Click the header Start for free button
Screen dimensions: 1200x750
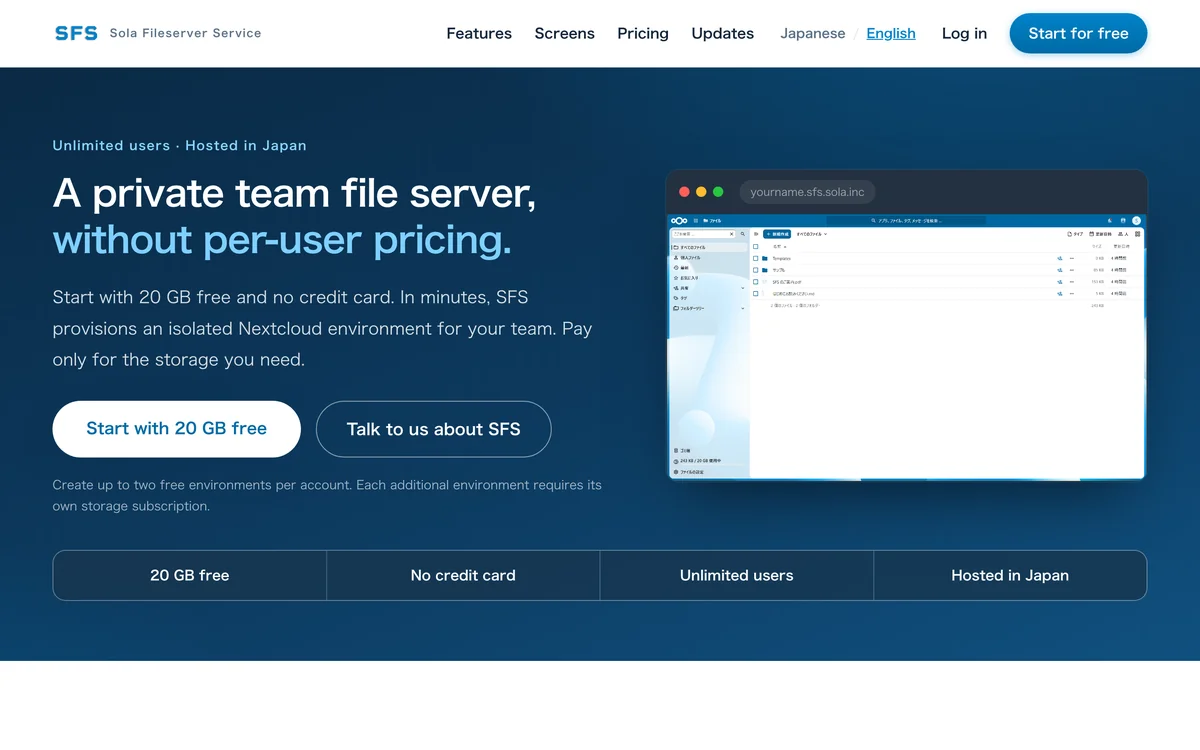[1078, 33]
